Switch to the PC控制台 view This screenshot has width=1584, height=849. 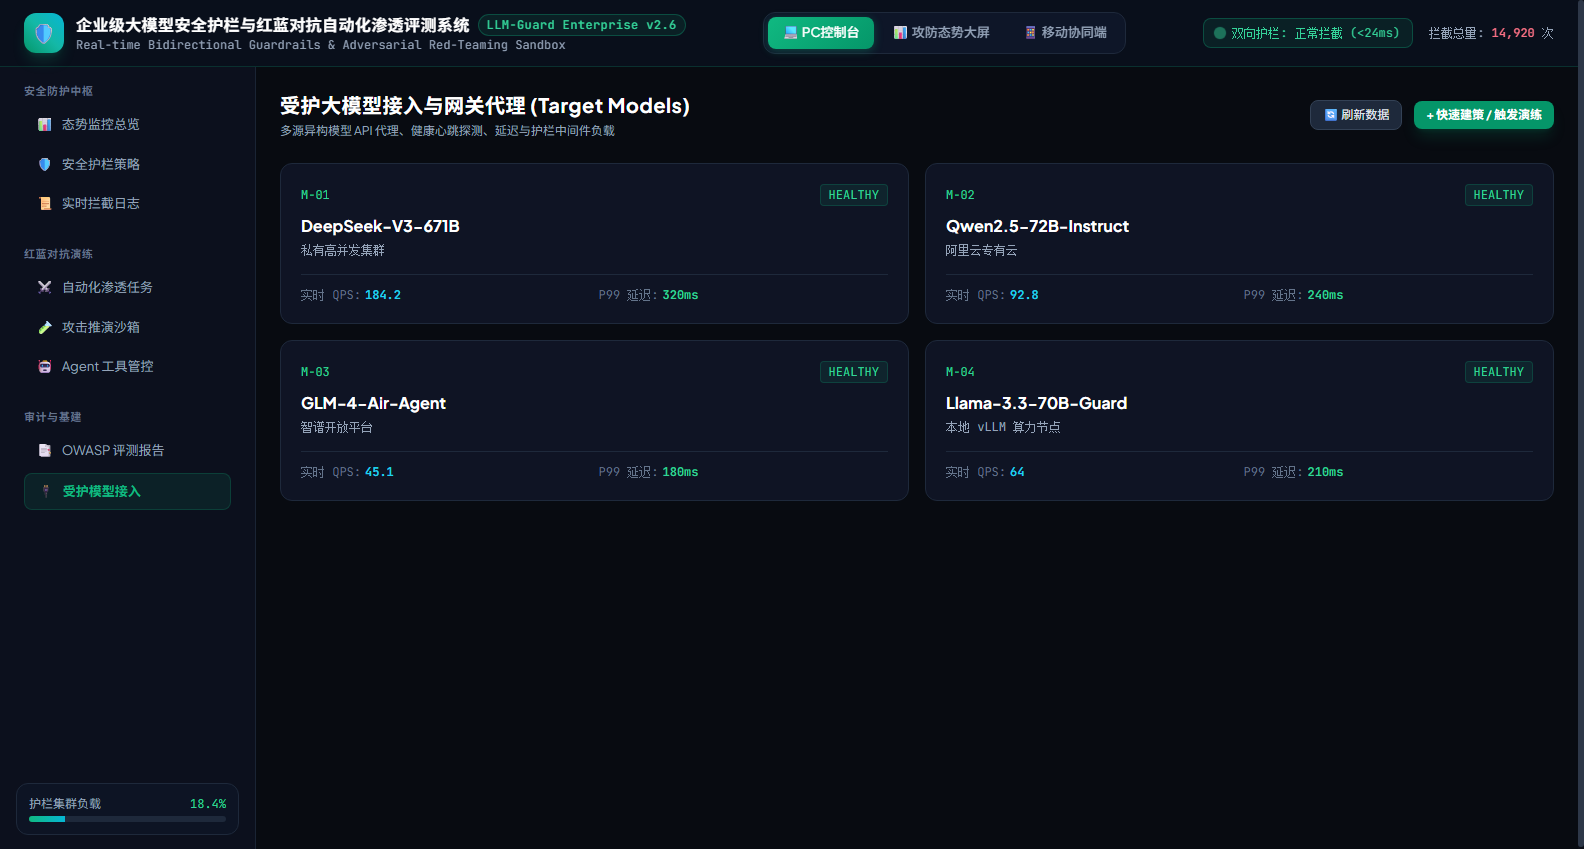click(x=821, y=33)
